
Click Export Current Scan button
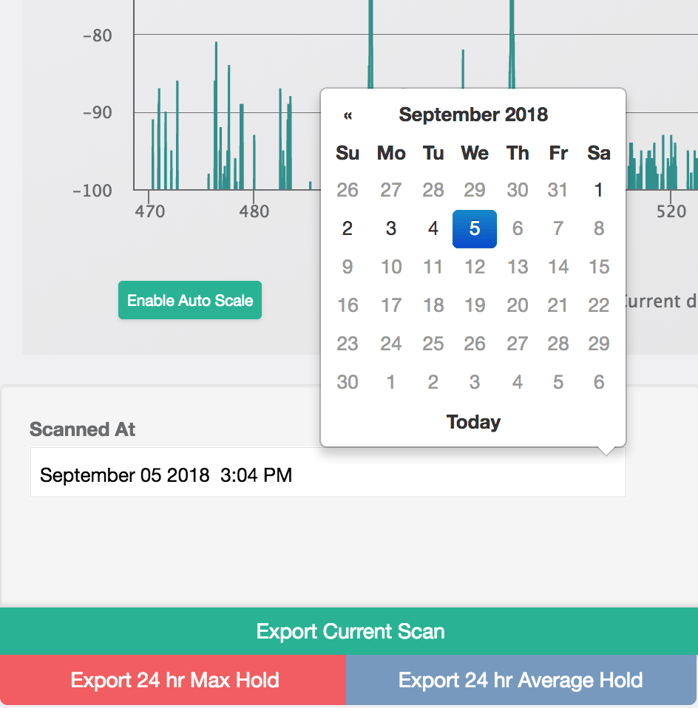point(349,631)
